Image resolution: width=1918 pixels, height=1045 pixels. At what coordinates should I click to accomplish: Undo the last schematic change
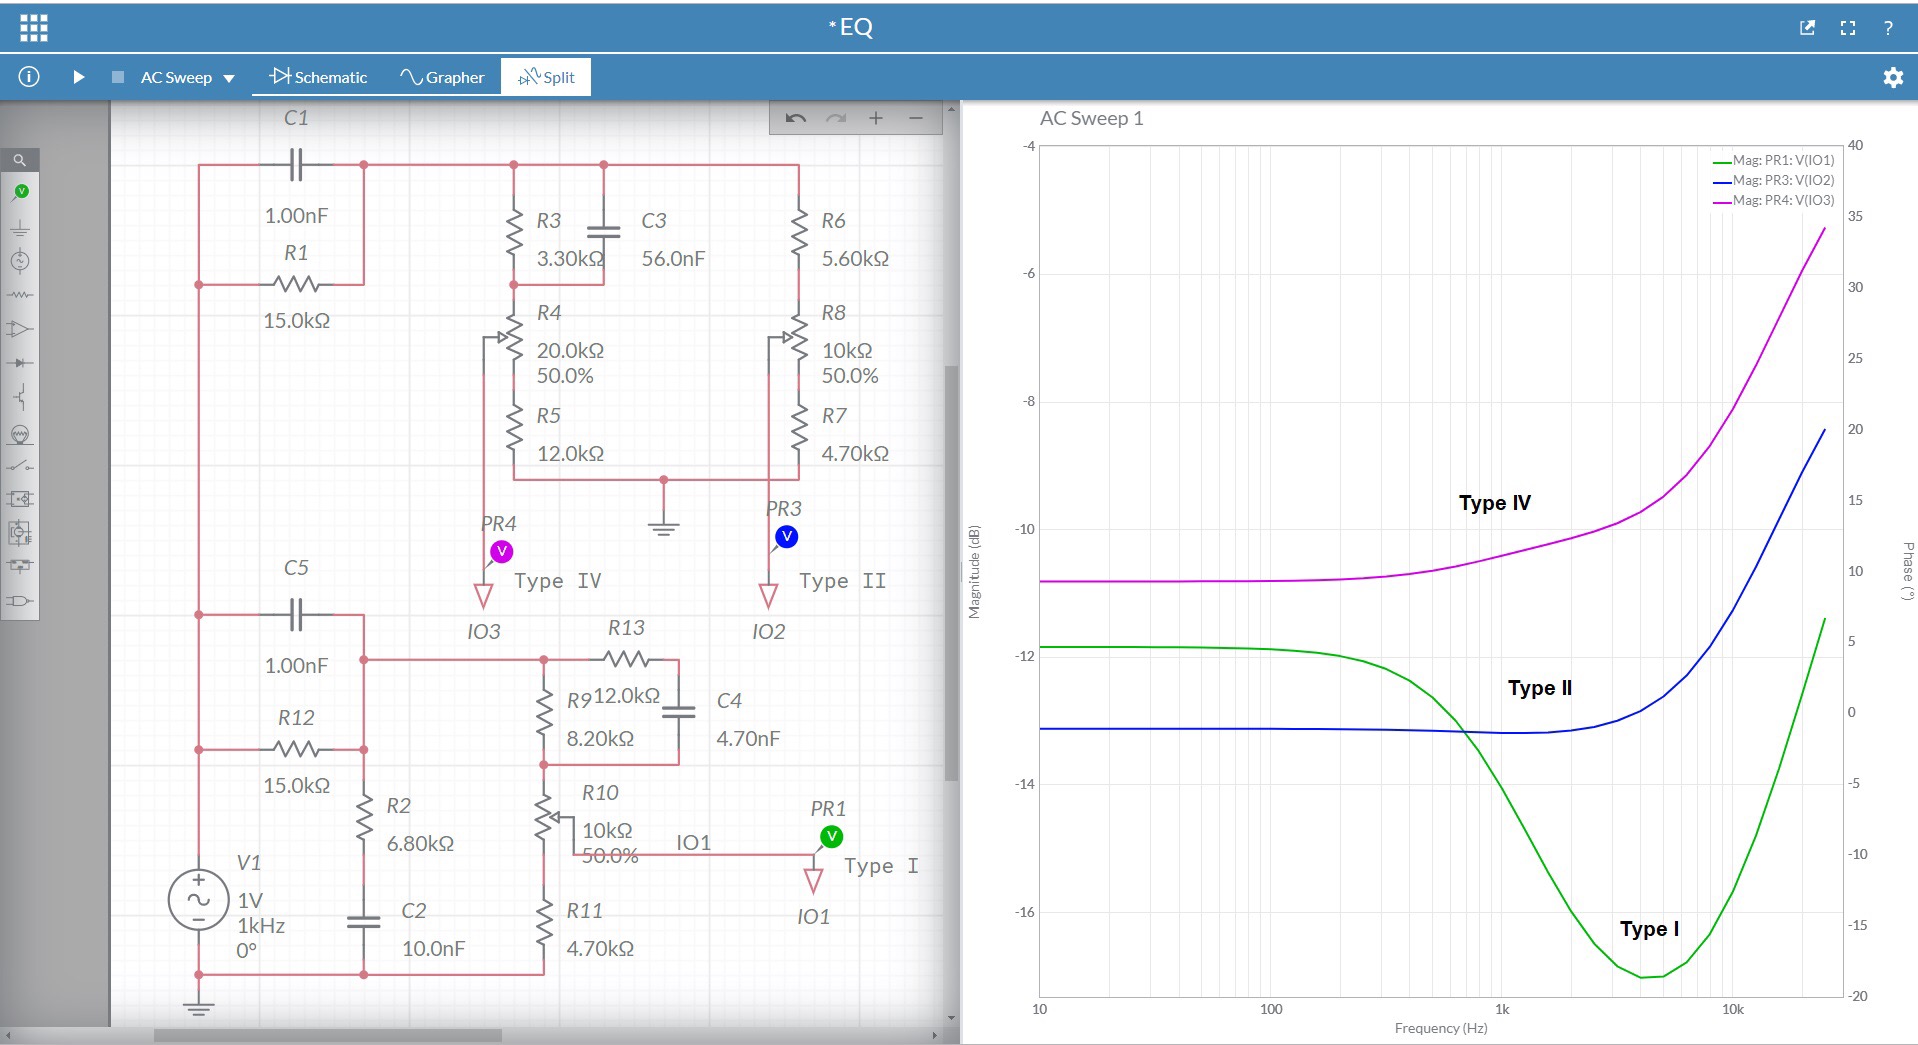coord(796,118)
